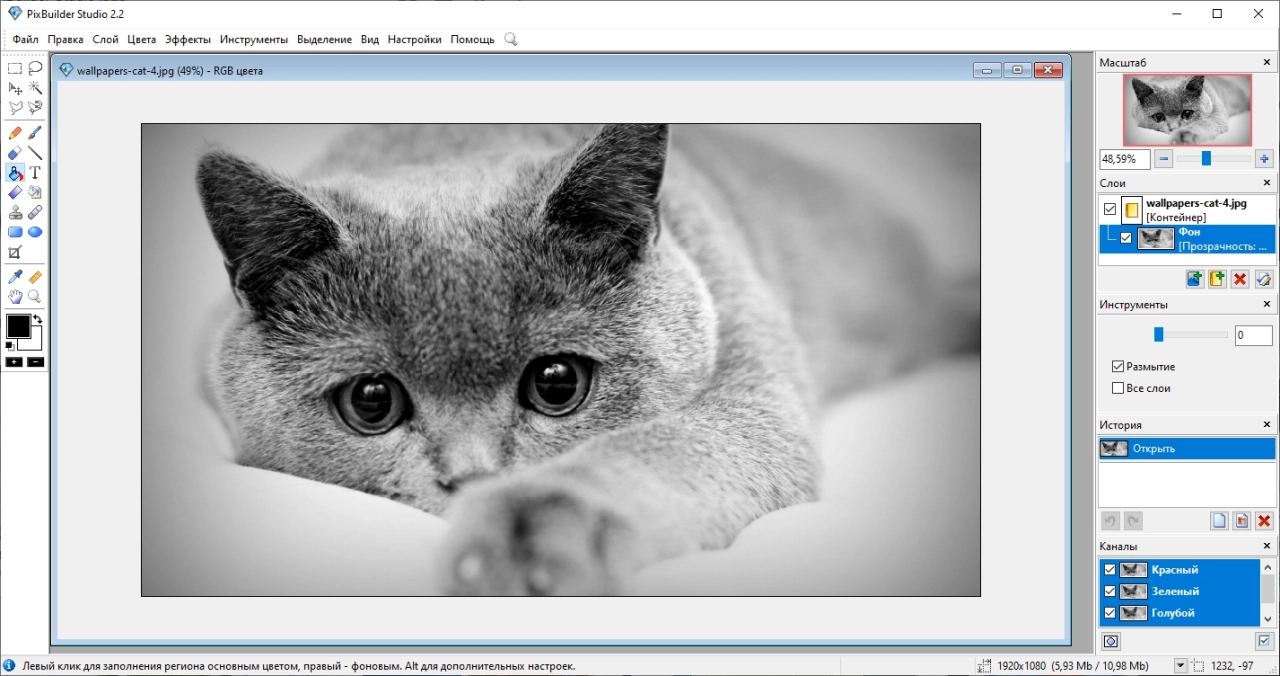Select the magic wand tool
Viewport: 1280px width, 676px height.
[35, 88]
